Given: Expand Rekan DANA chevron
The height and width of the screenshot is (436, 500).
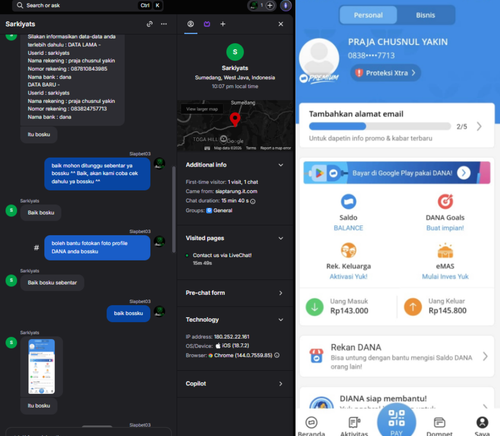Looking at the screenshot, I should [485, 356].
